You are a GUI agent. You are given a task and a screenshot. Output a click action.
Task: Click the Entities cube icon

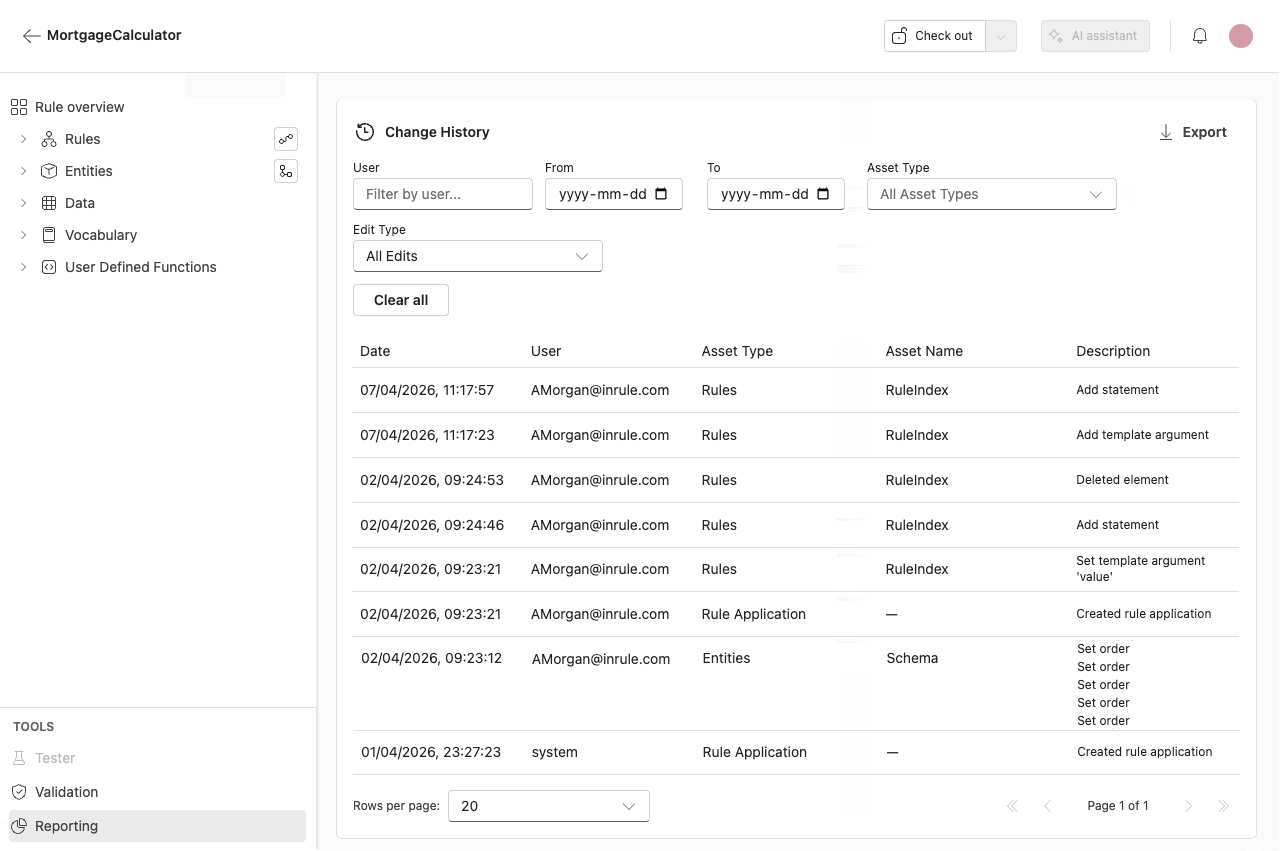coord(49,171)
